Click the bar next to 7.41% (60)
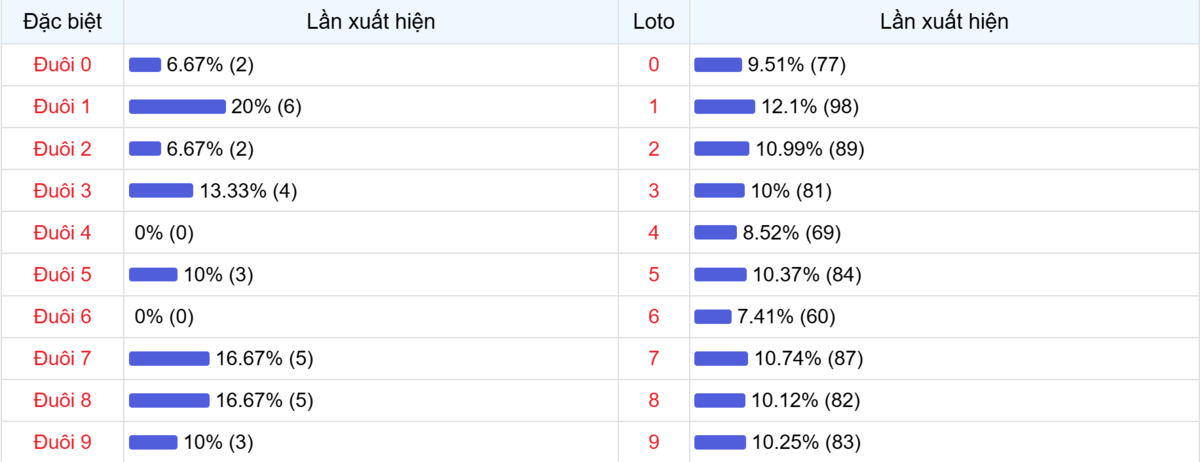Screen dimensions: 1200x462 [713, 317]
